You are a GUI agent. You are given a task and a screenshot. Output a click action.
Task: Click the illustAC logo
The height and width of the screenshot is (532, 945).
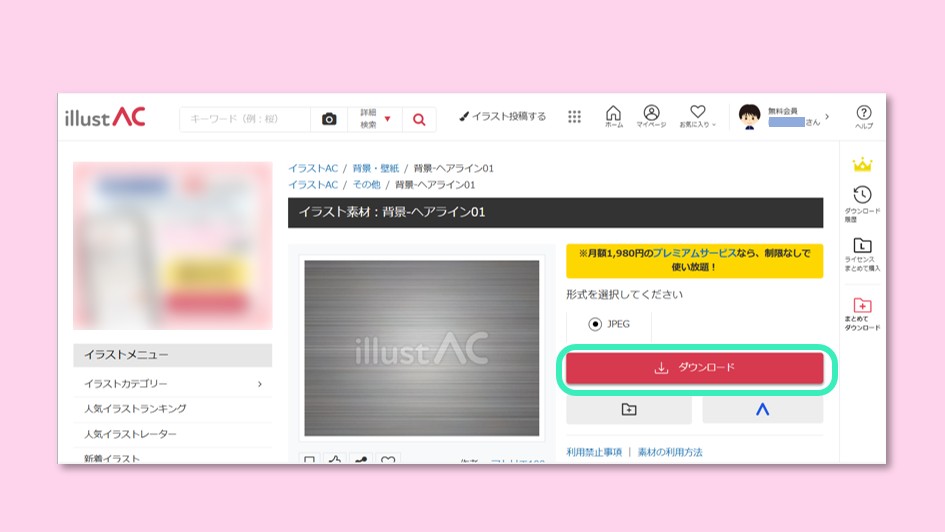coord(105,117)
